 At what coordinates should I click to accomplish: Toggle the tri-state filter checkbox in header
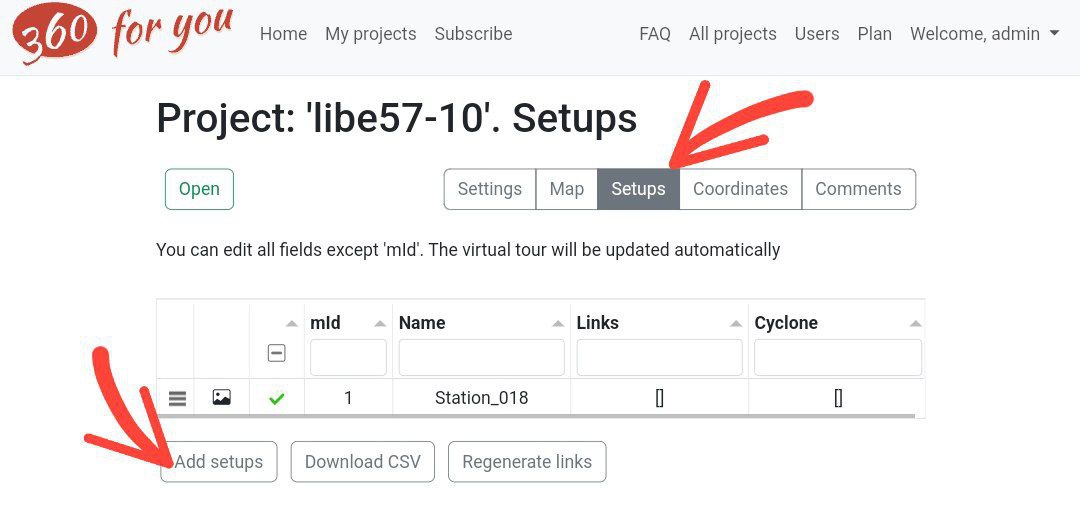(x=277, y=353)
